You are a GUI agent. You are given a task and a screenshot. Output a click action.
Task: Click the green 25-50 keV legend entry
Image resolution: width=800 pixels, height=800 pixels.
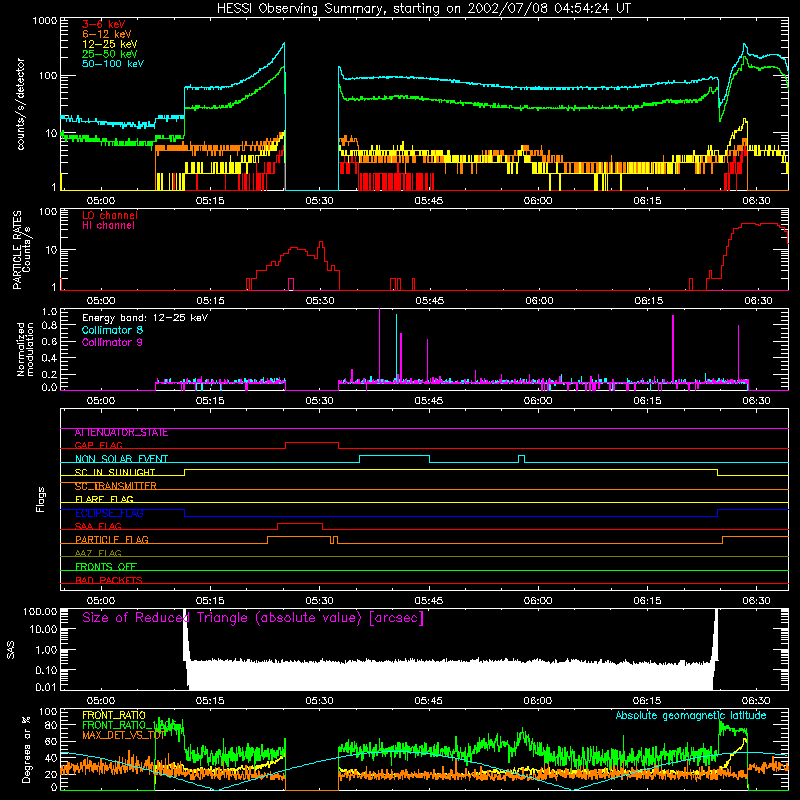click(110, 54)
